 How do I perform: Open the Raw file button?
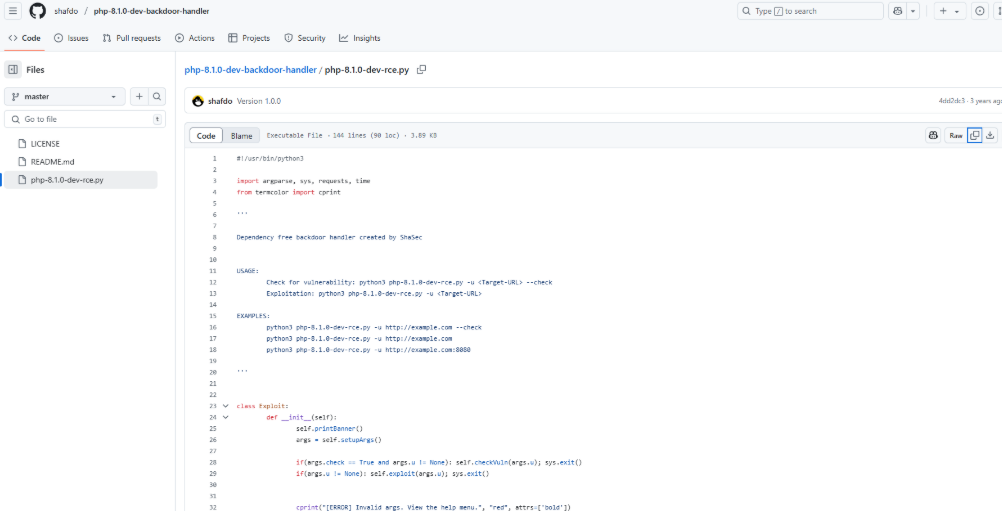(955, 135)
